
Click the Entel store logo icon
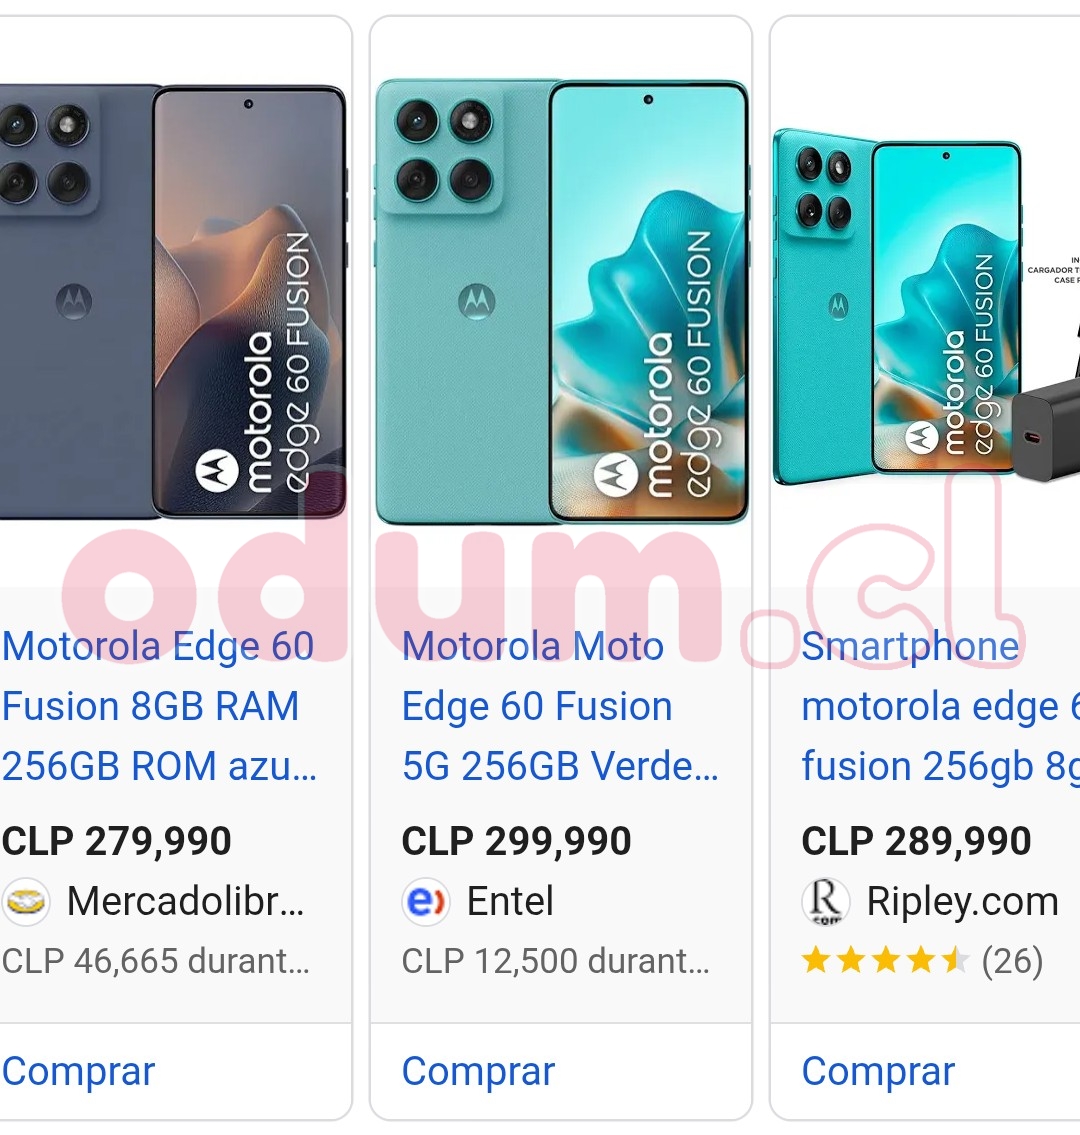pyautogui.click(x=426, y=902)
